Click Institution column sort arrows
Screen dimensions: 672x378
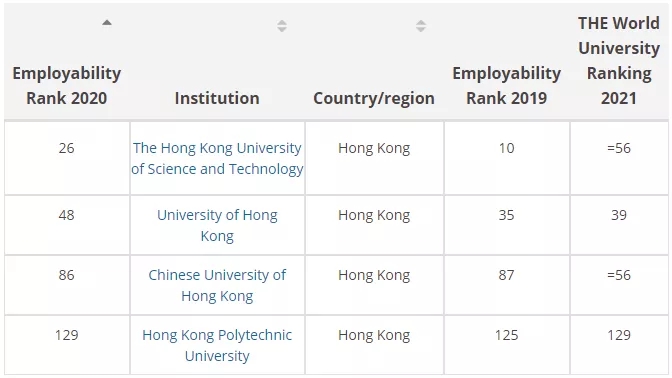[x=282, y=26]
